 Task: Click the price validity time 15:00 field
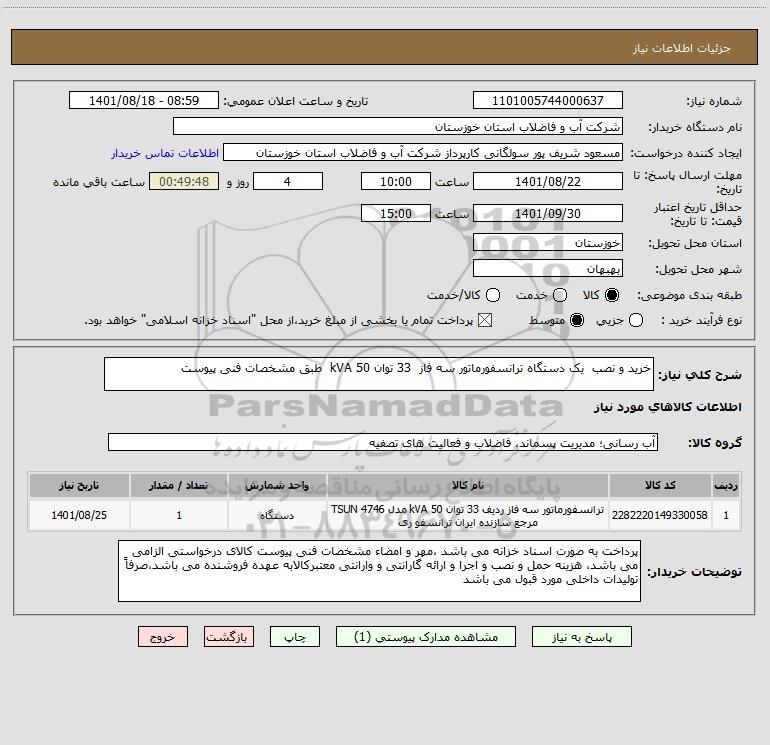tap(396, 214)
